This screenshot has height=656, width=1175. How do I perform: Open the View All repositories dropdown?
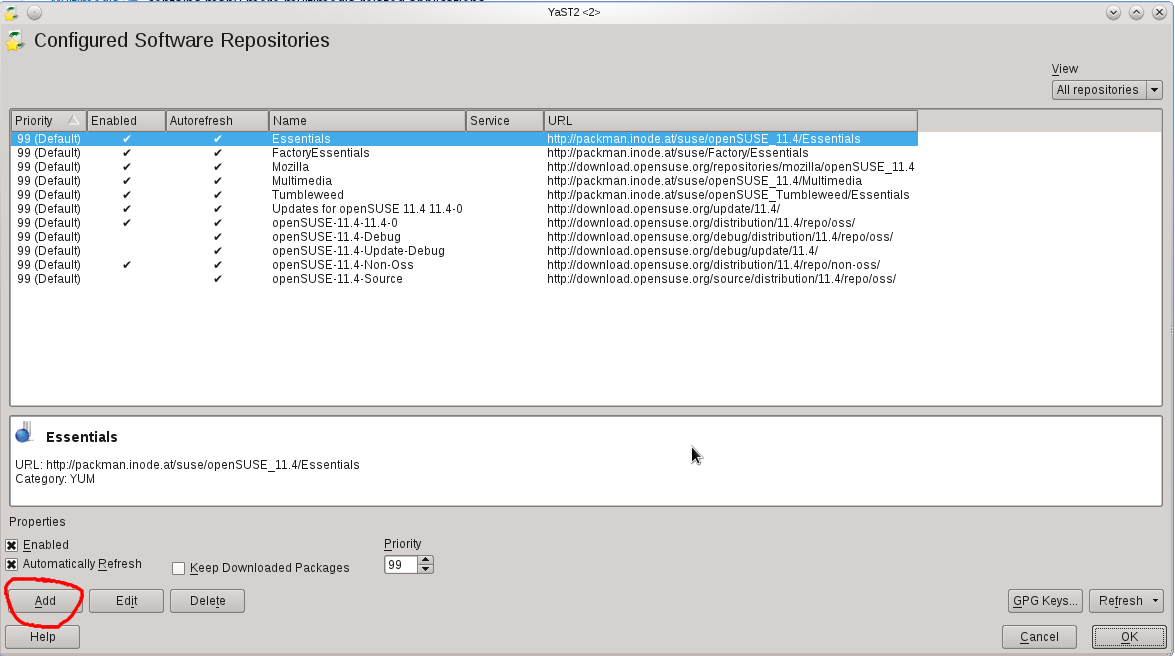click(1106, 90)
